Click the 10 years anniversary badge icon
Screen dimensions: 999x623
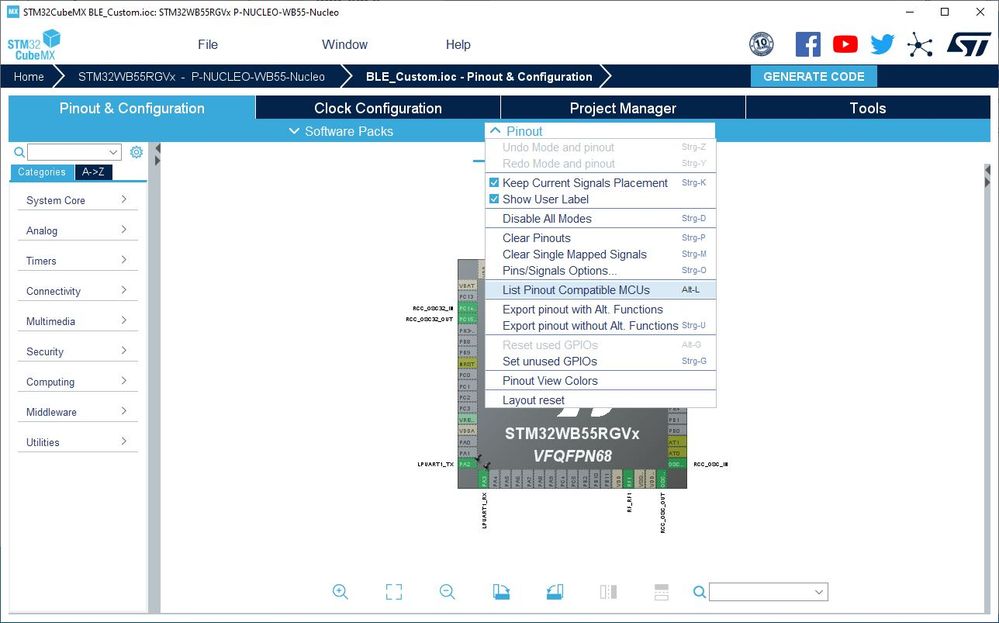point(761,45)
